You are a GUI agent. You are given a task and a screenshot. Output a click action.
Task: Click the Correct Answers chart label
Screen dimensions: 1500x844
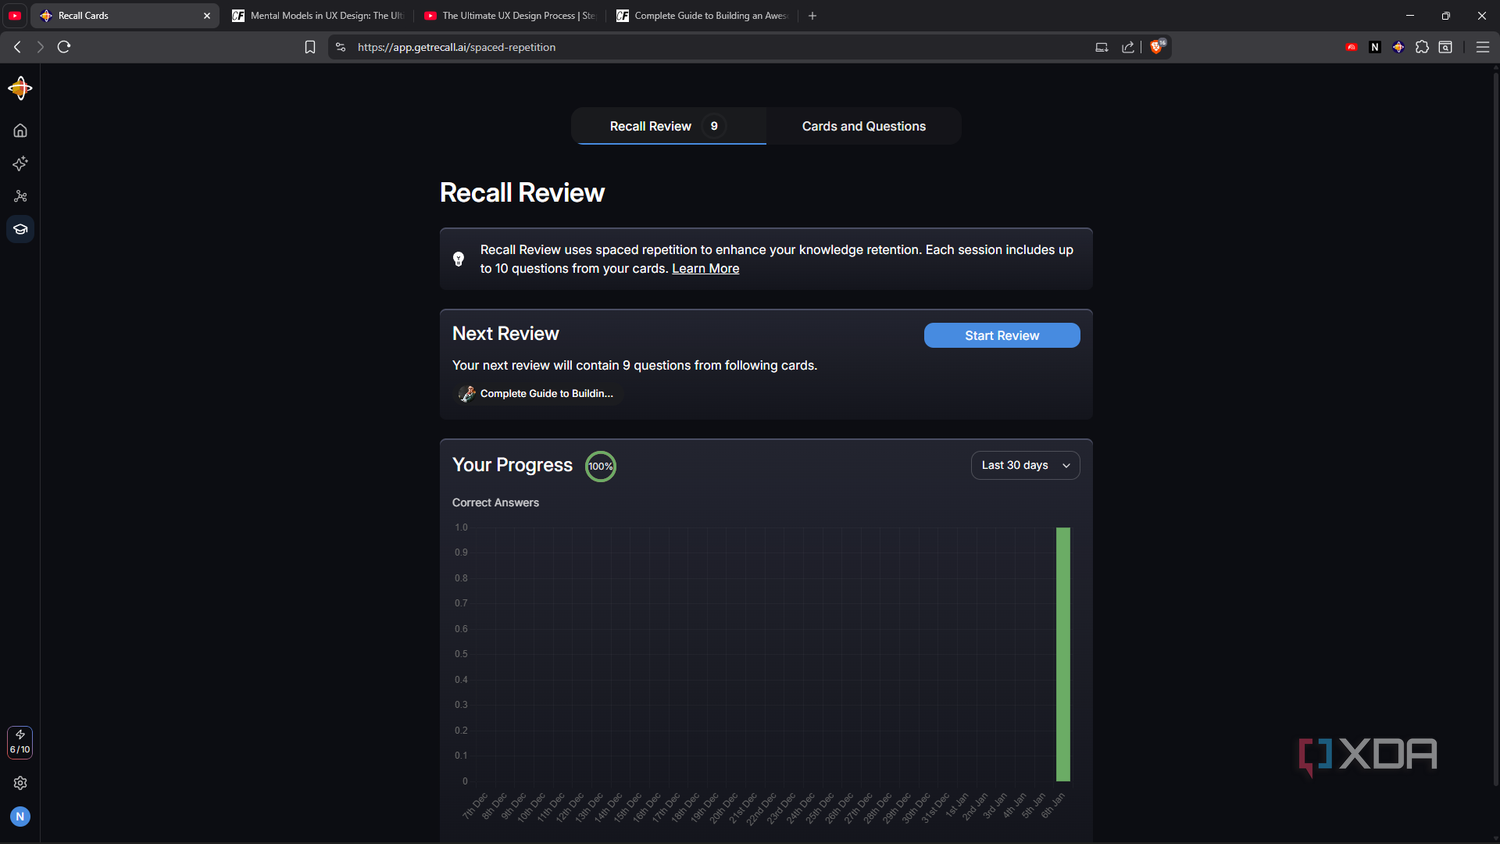[x=495, y=503]
